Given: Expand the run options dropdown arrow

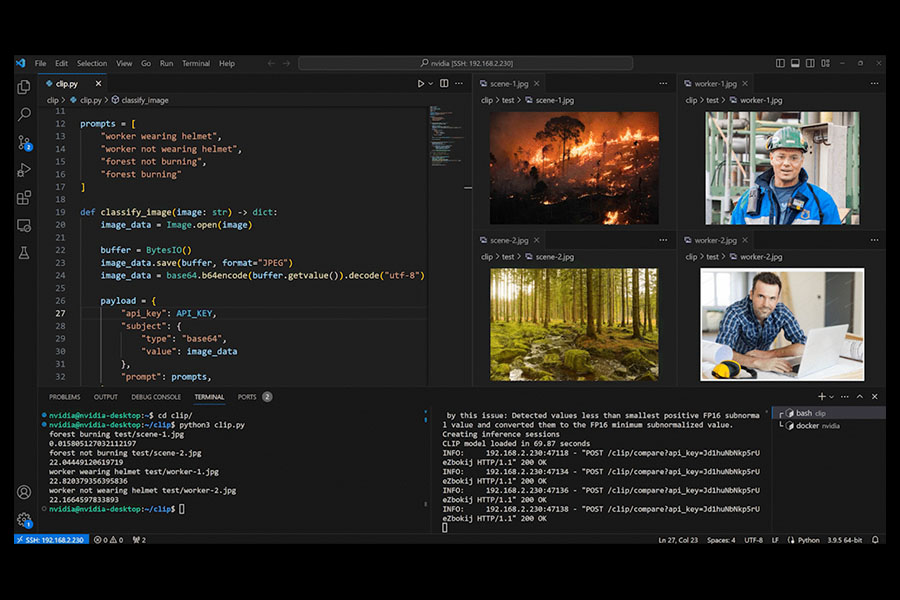Looking at the screenshot, I should [x=432, y=84].
